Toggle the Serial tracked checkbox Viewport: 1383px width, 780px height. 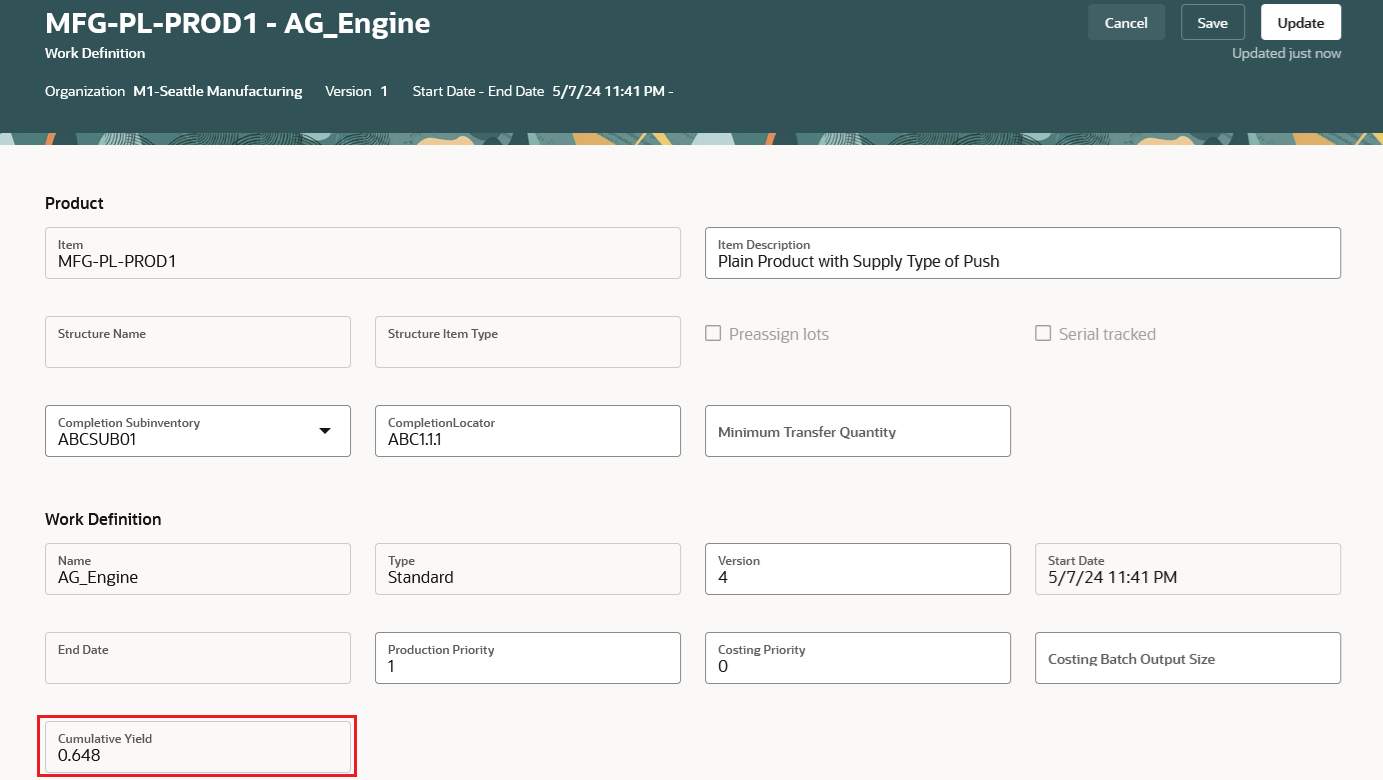click(x=1043, y=334)
